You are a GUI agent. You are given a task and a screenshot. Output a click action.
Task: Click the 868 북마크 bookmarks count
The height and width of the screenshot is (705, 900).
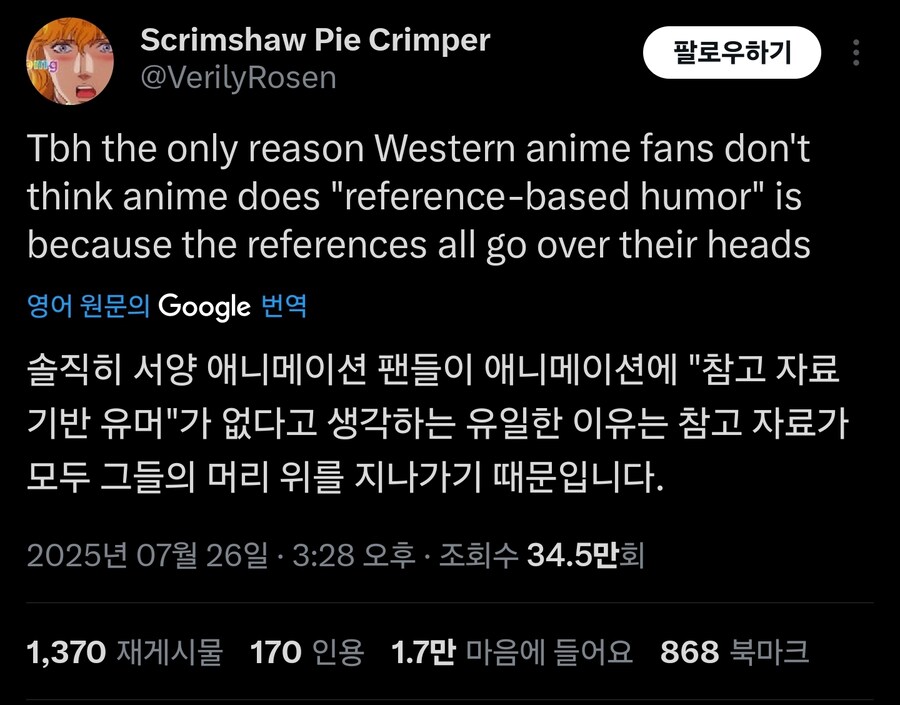coord(735,652)
